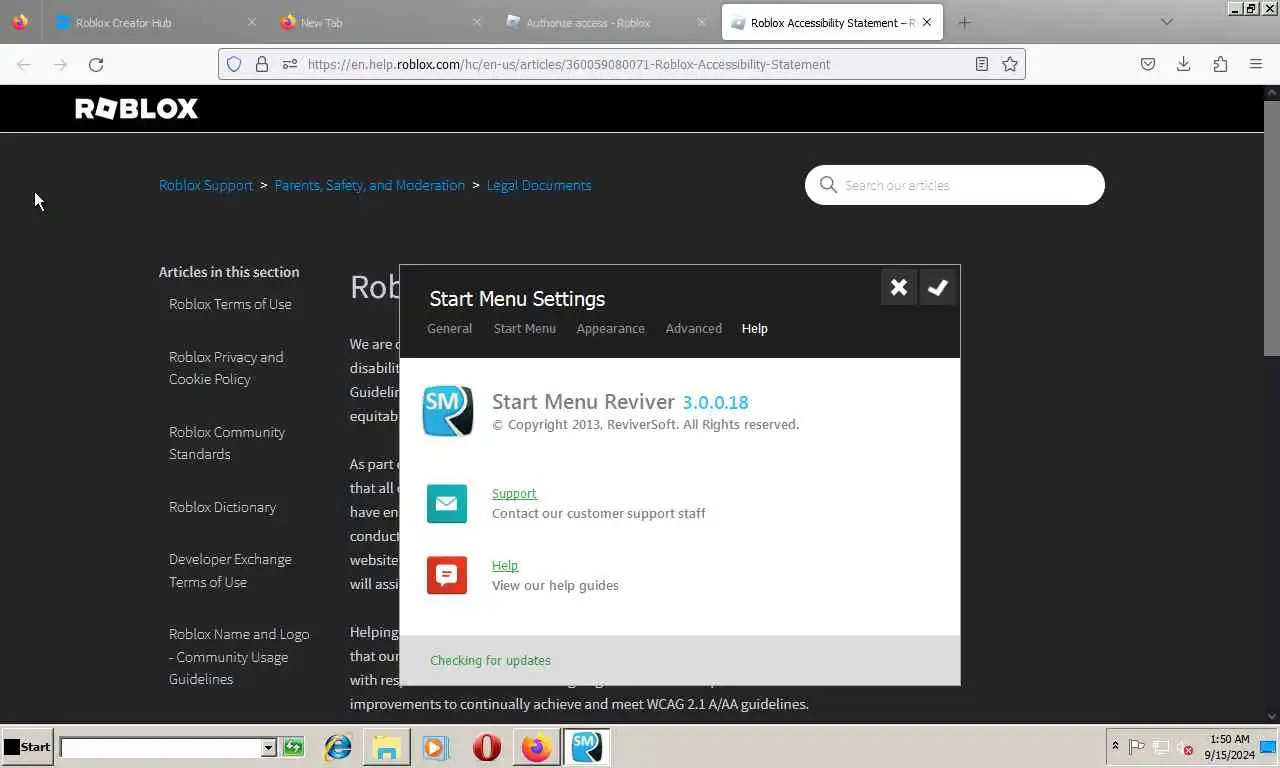The width and height of the screenshot is (1280, 768).
Task: Click the site security padlock icon
Action: pyautogui.click(x=262, y=64)
